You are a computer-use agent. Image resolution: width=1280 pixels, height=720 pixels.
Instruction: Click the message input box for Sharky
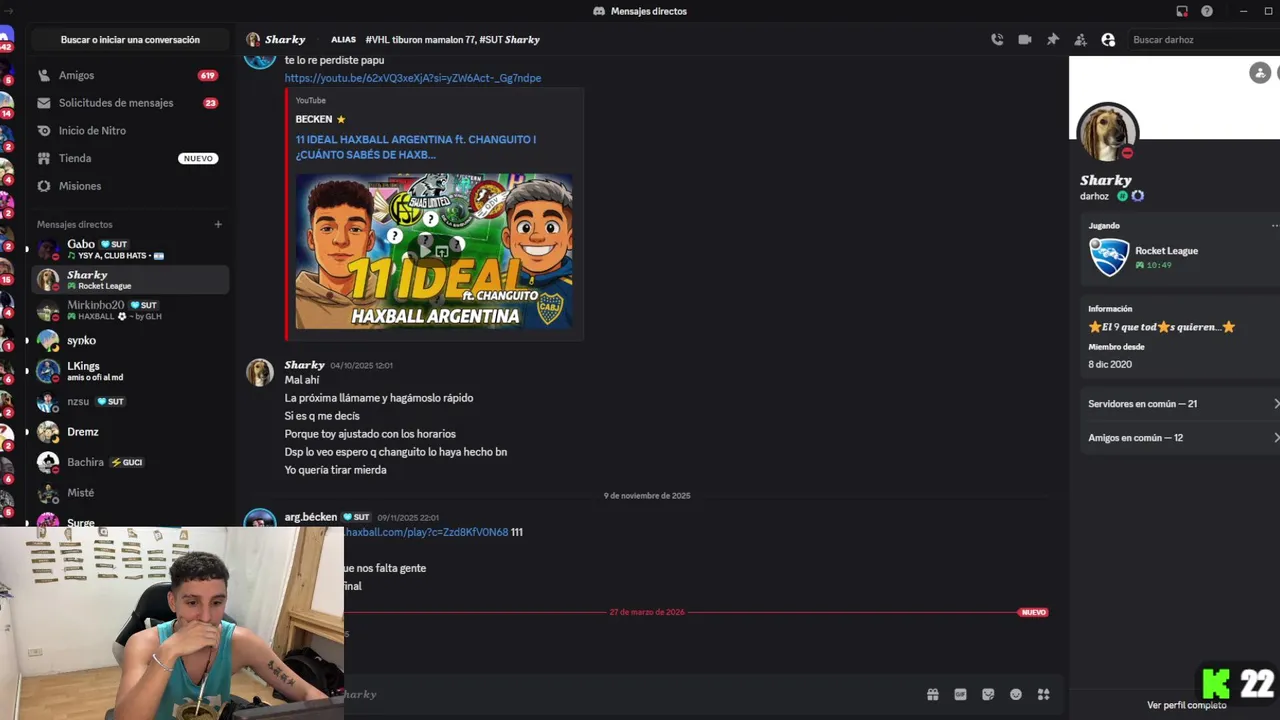[x=630, y=694]
